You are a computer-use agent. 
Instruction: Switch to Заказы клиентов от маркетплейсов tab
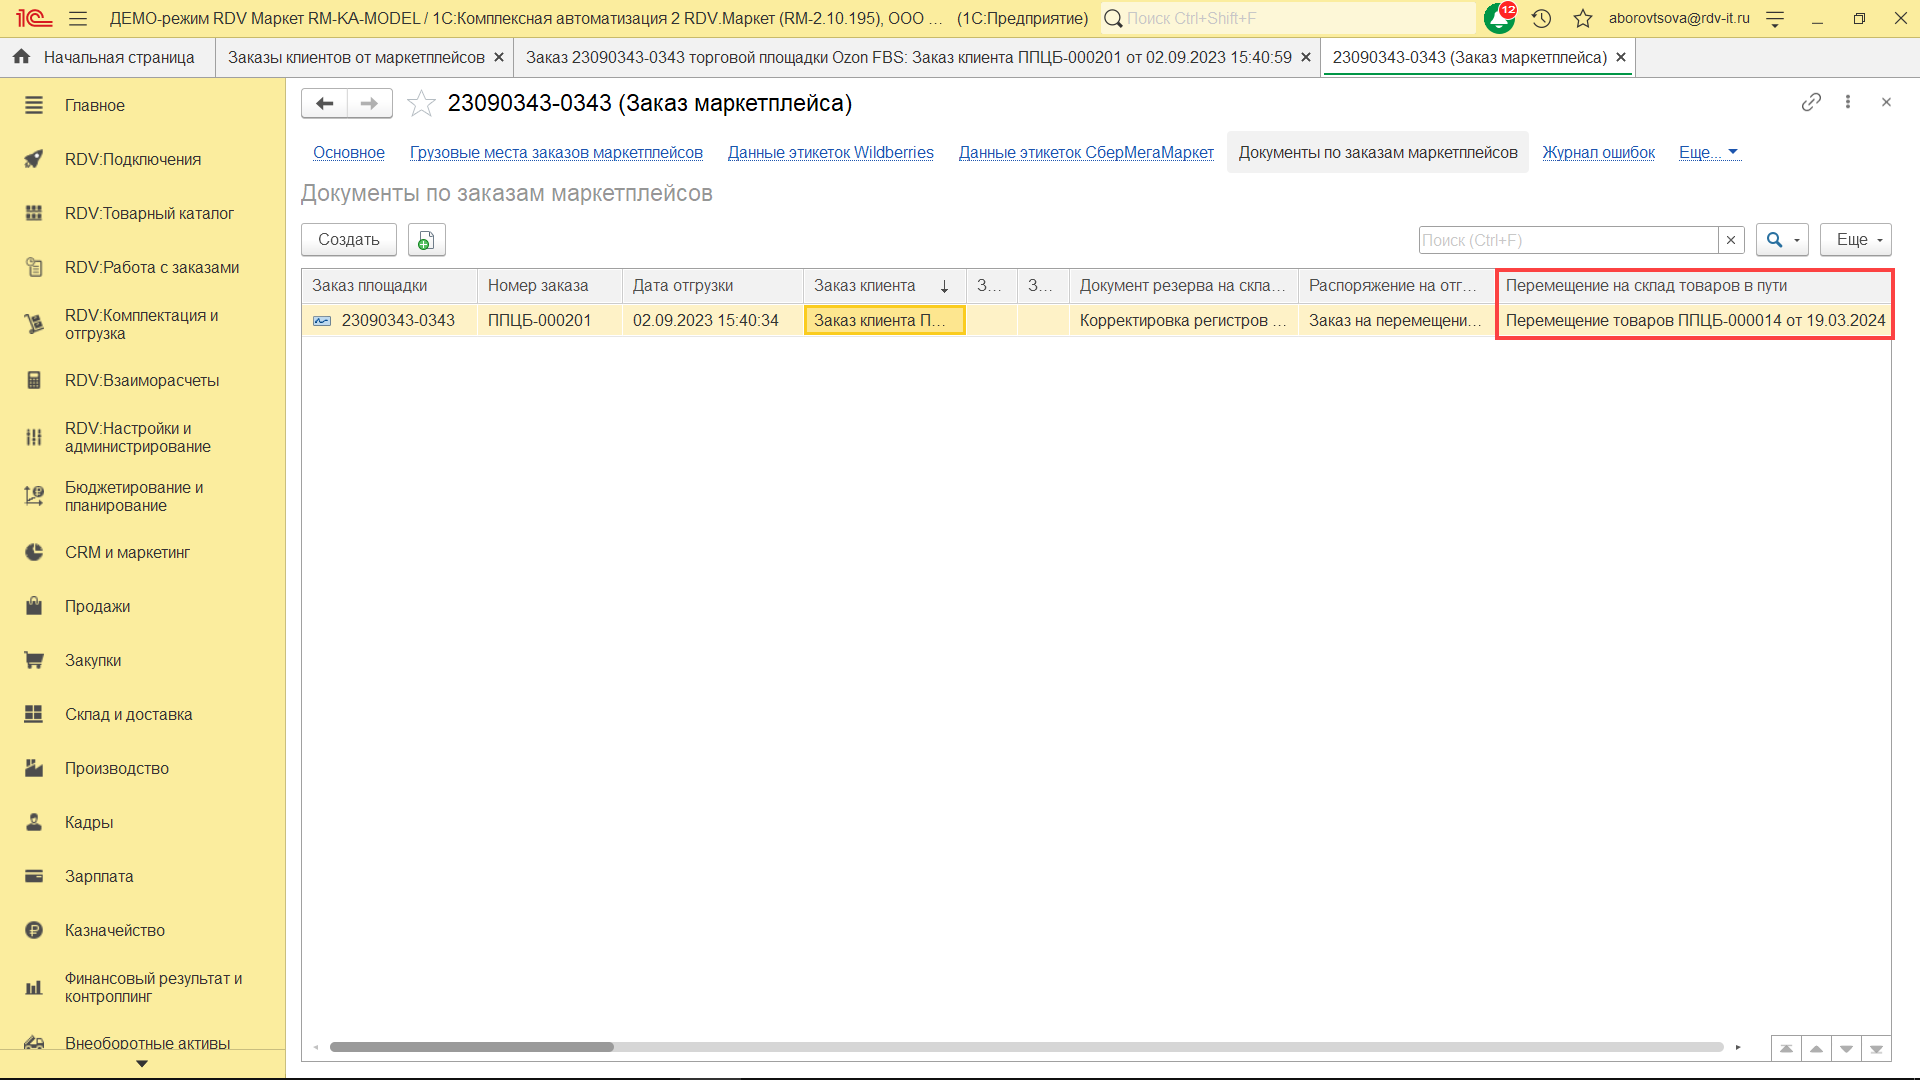[x=356, y=57]
